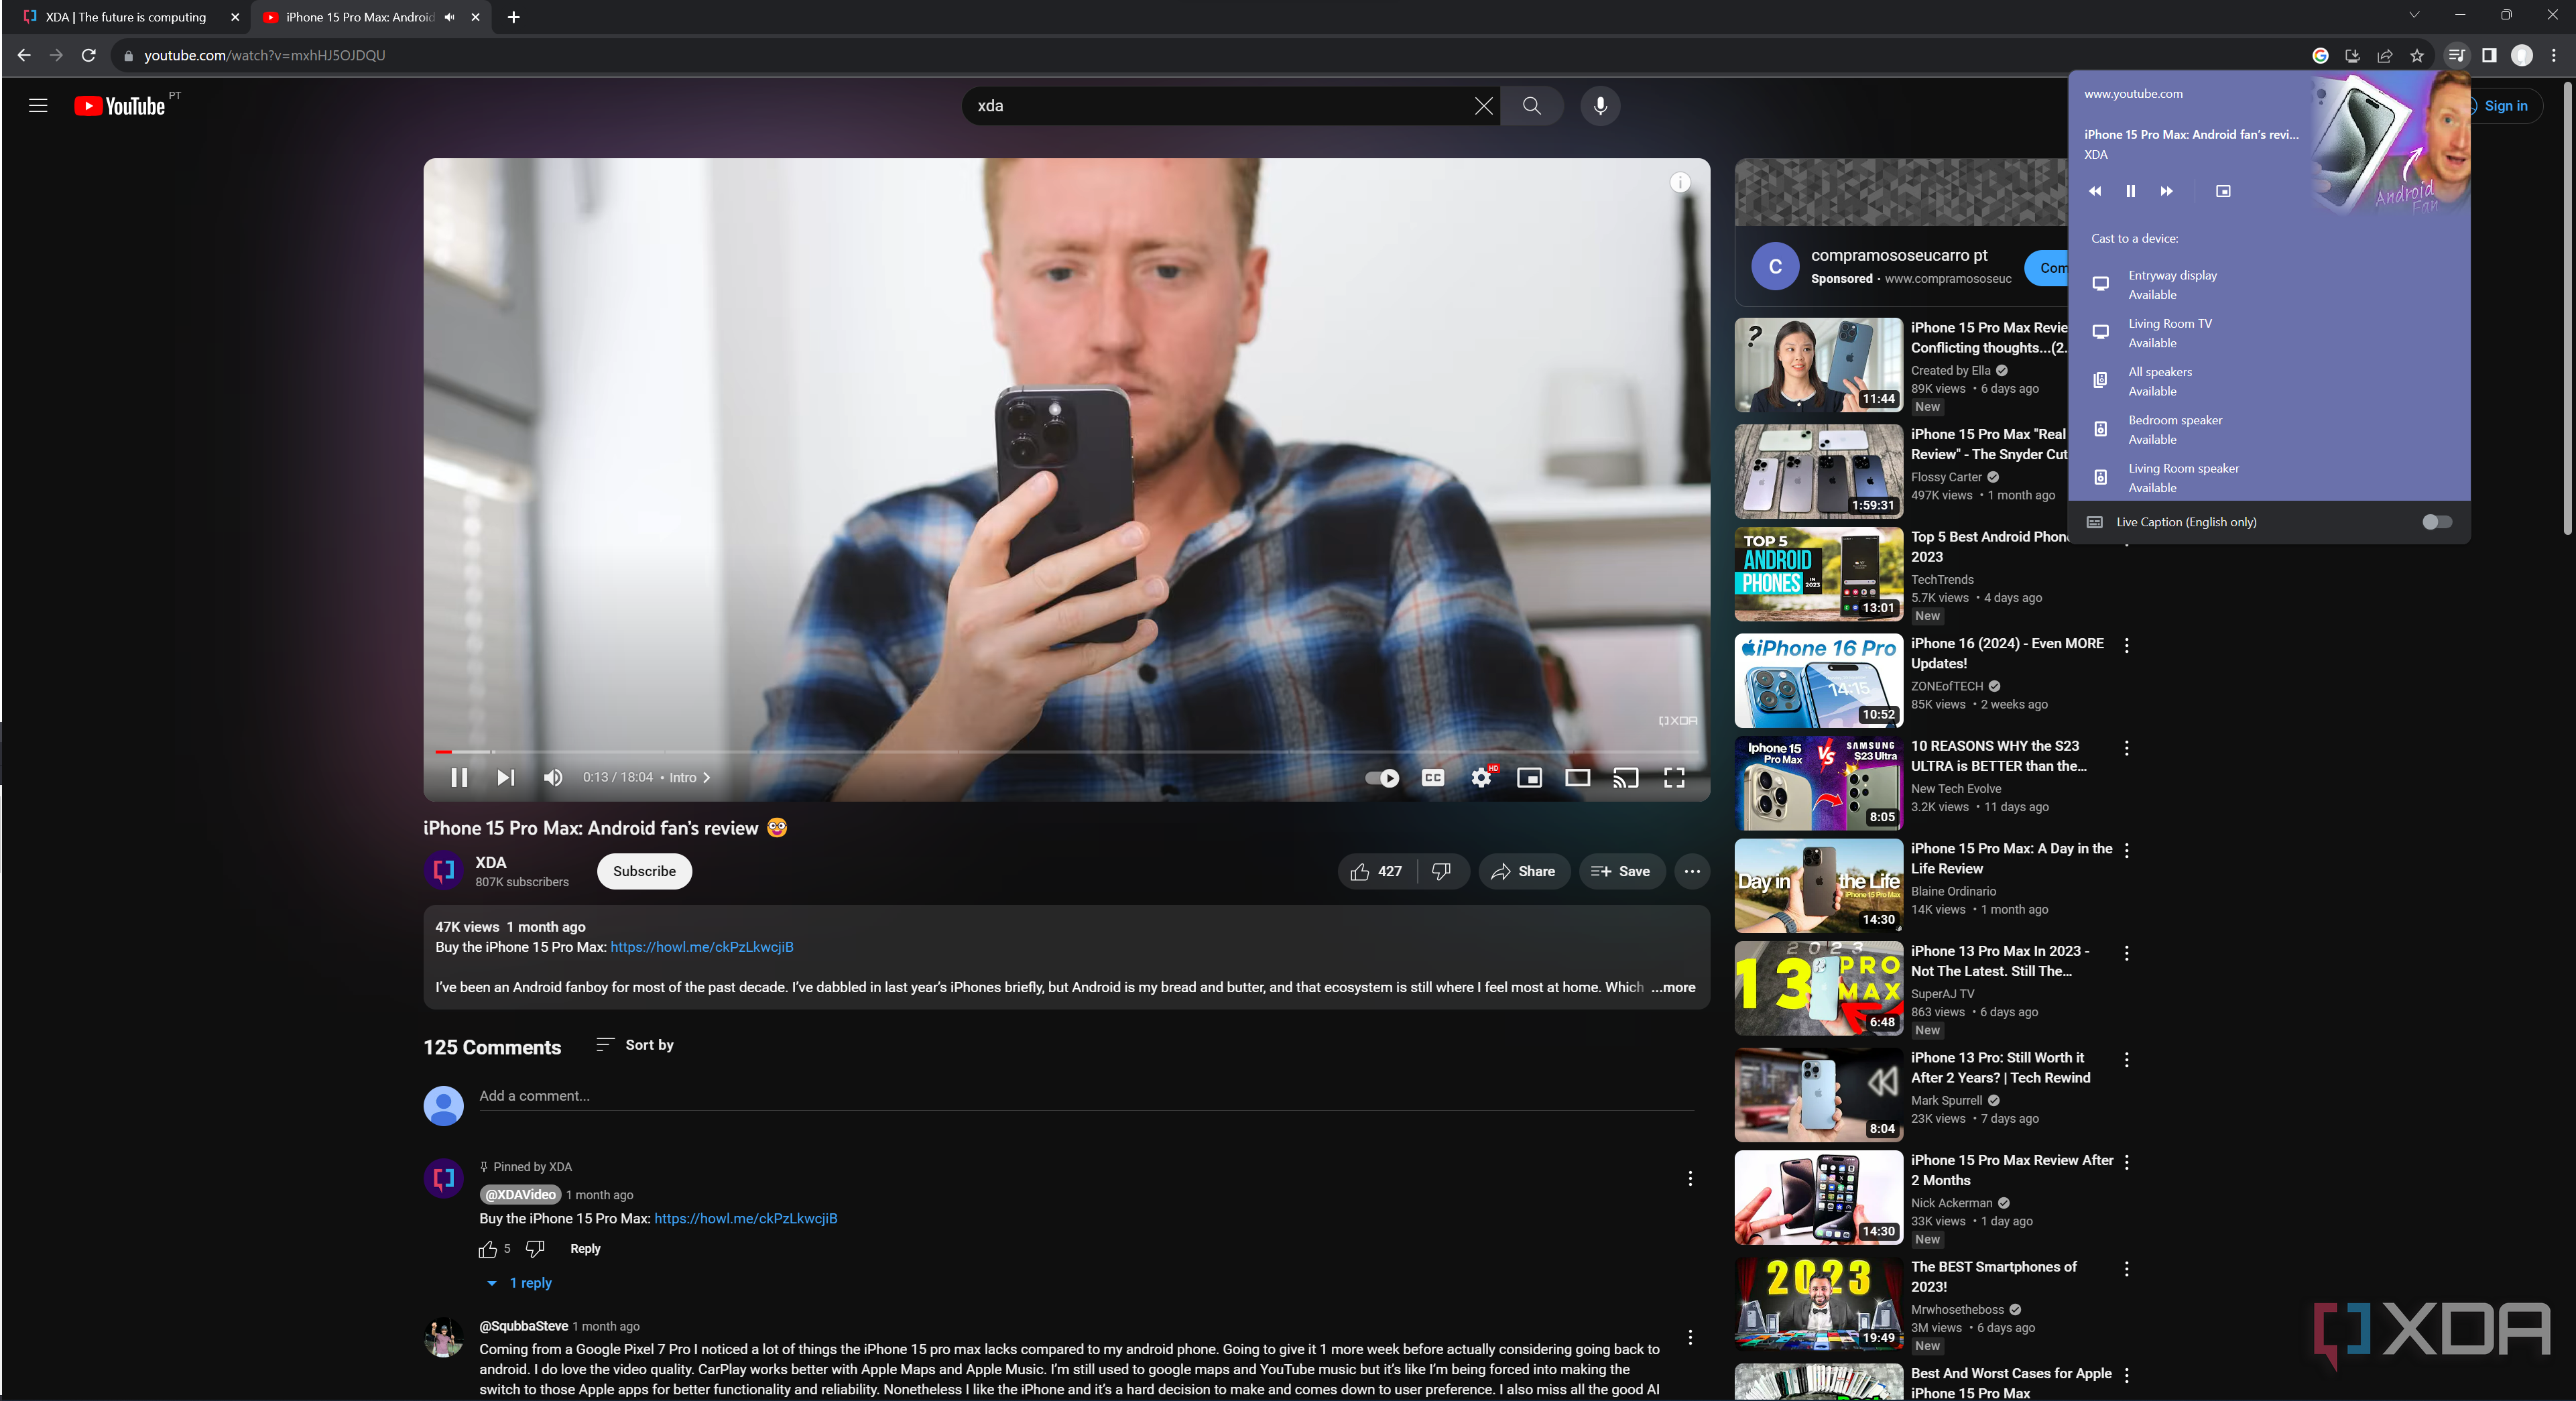Open Top 5 Best Android Phones thumbnail
Viewport: 2576px width, 1401px height.
[x=1818, y=575]
